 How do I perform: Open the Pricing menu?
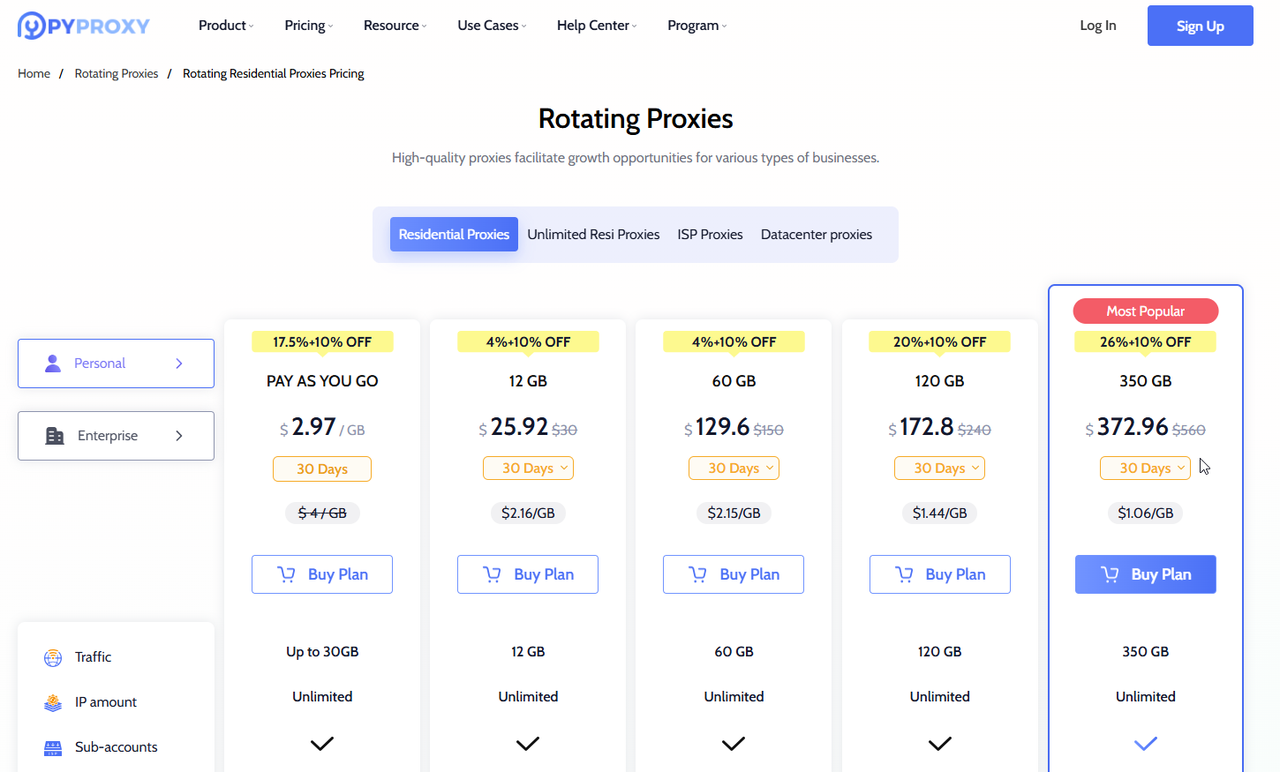tap(307, 25)
